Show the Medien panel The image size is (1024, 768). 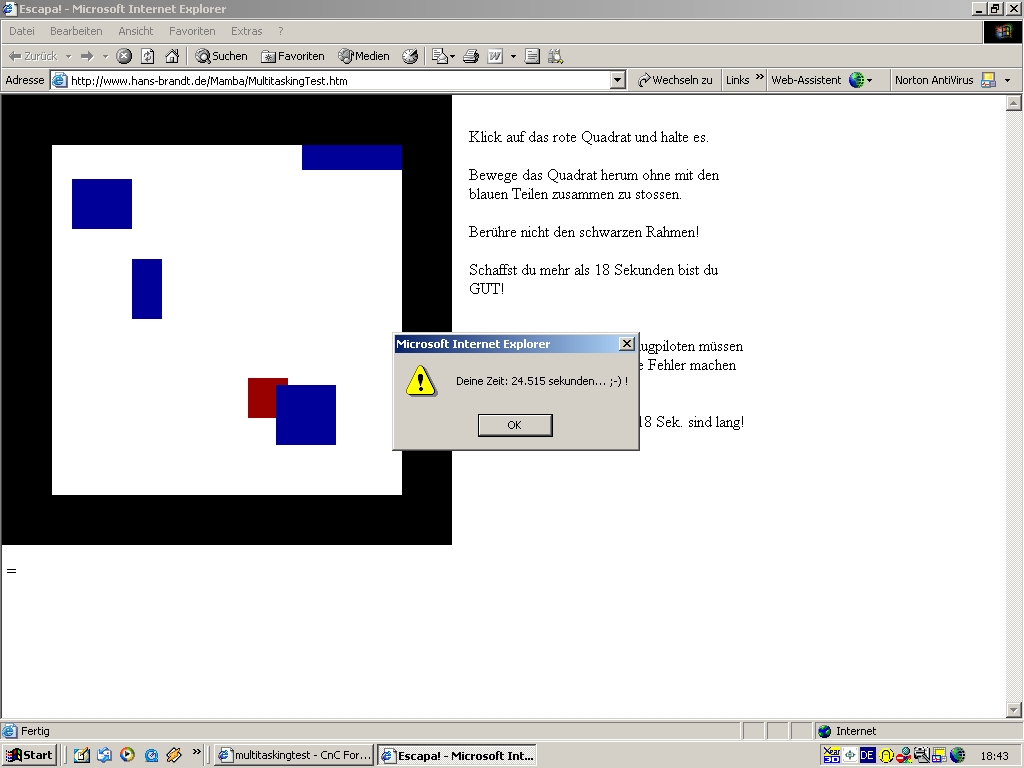(364, 56)
